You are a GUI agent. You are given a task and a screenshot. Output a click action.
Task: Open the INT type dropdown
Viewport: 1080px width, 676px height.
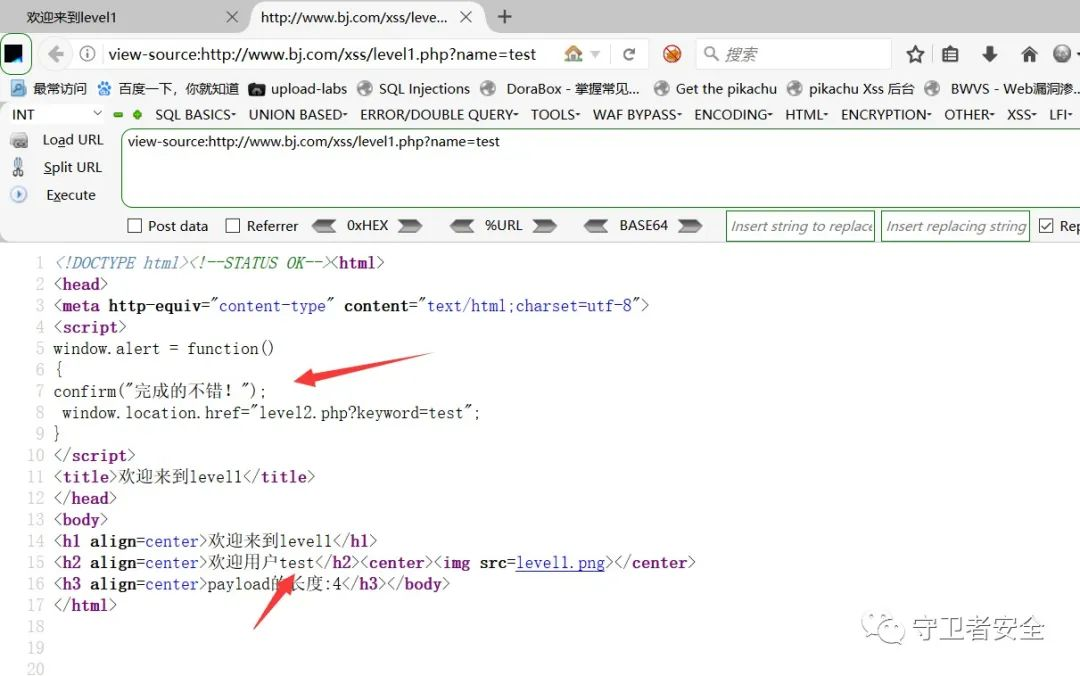tap(55, 114)
